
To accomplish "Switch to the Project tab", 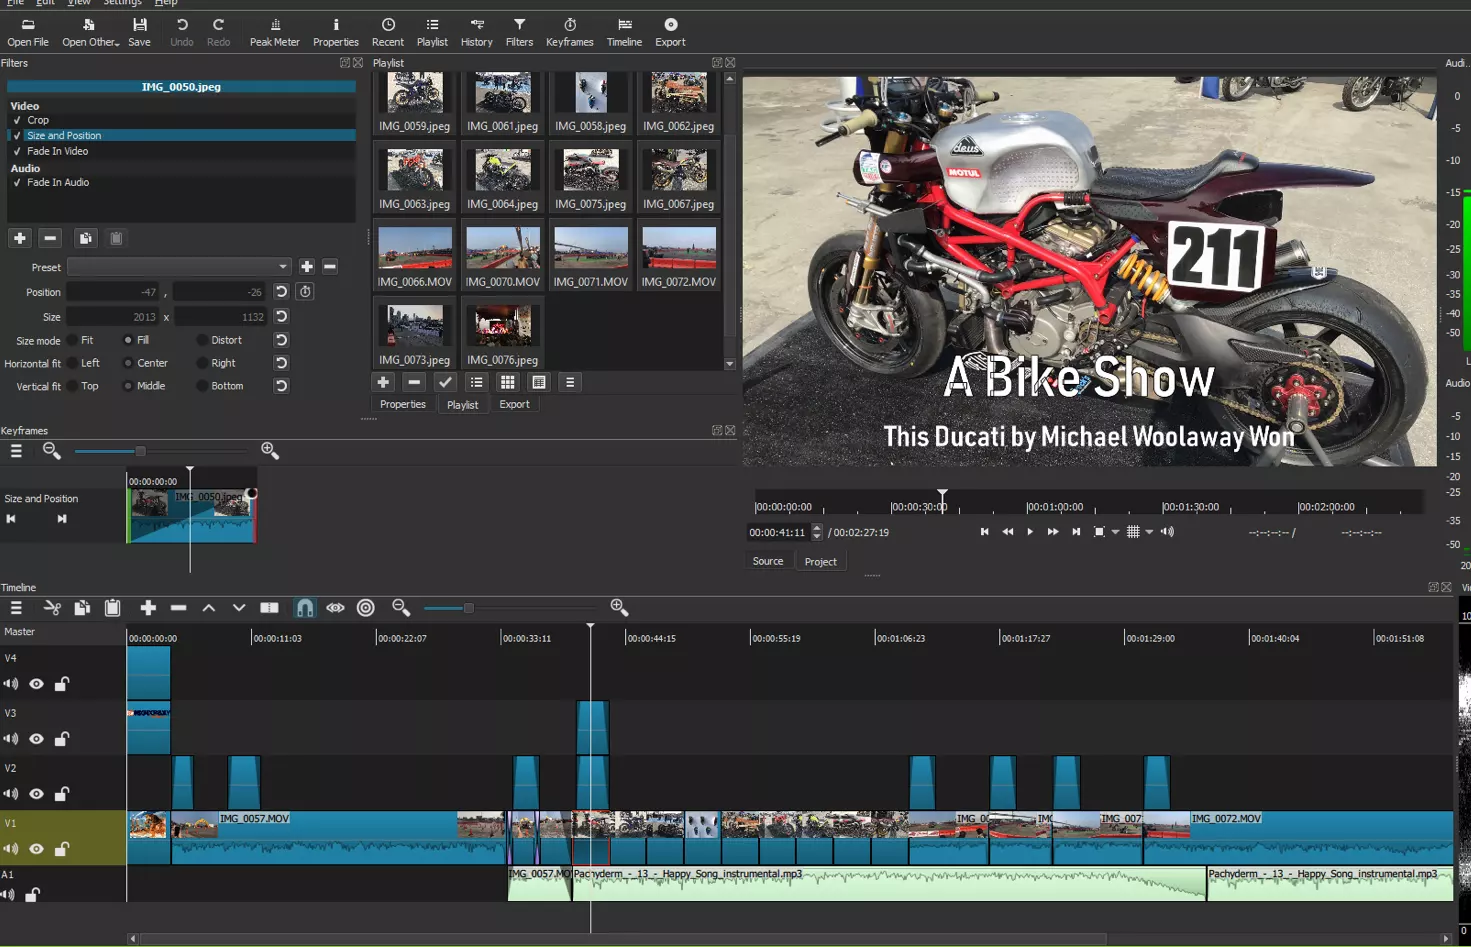I will point(820,562).
